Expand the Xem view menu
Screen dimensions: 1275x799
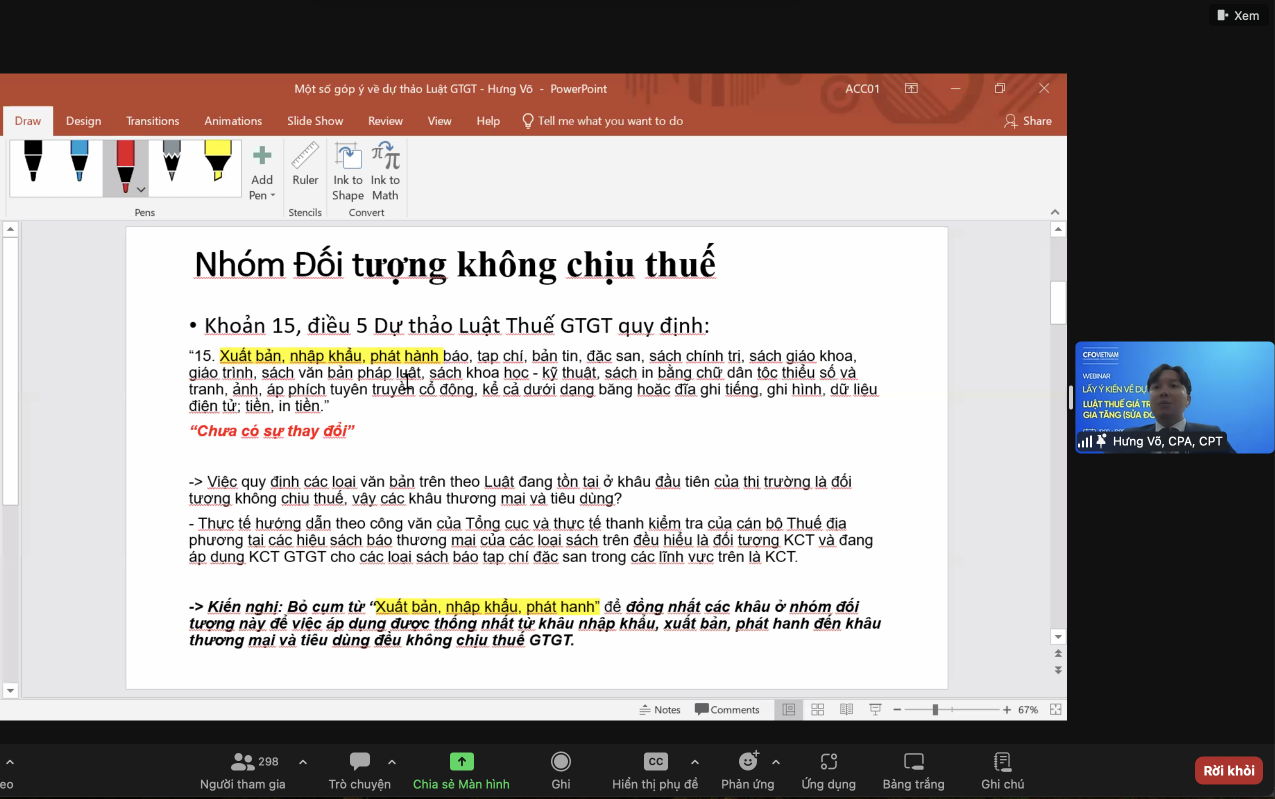(1237, 15)
